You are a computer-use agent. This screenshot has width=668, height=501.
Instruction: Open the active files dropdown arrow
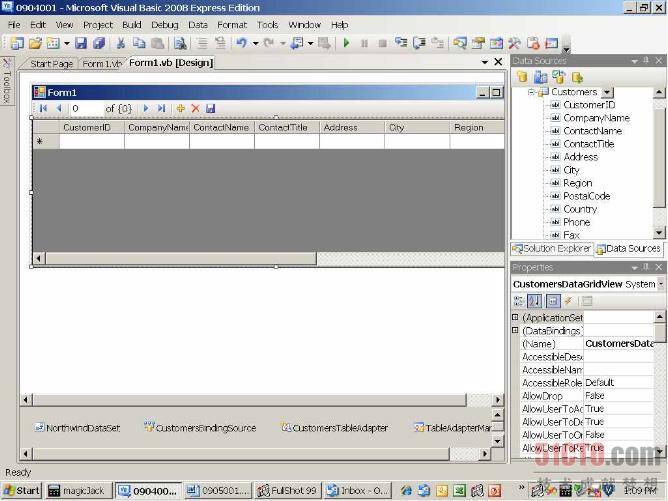coord(484,62)
